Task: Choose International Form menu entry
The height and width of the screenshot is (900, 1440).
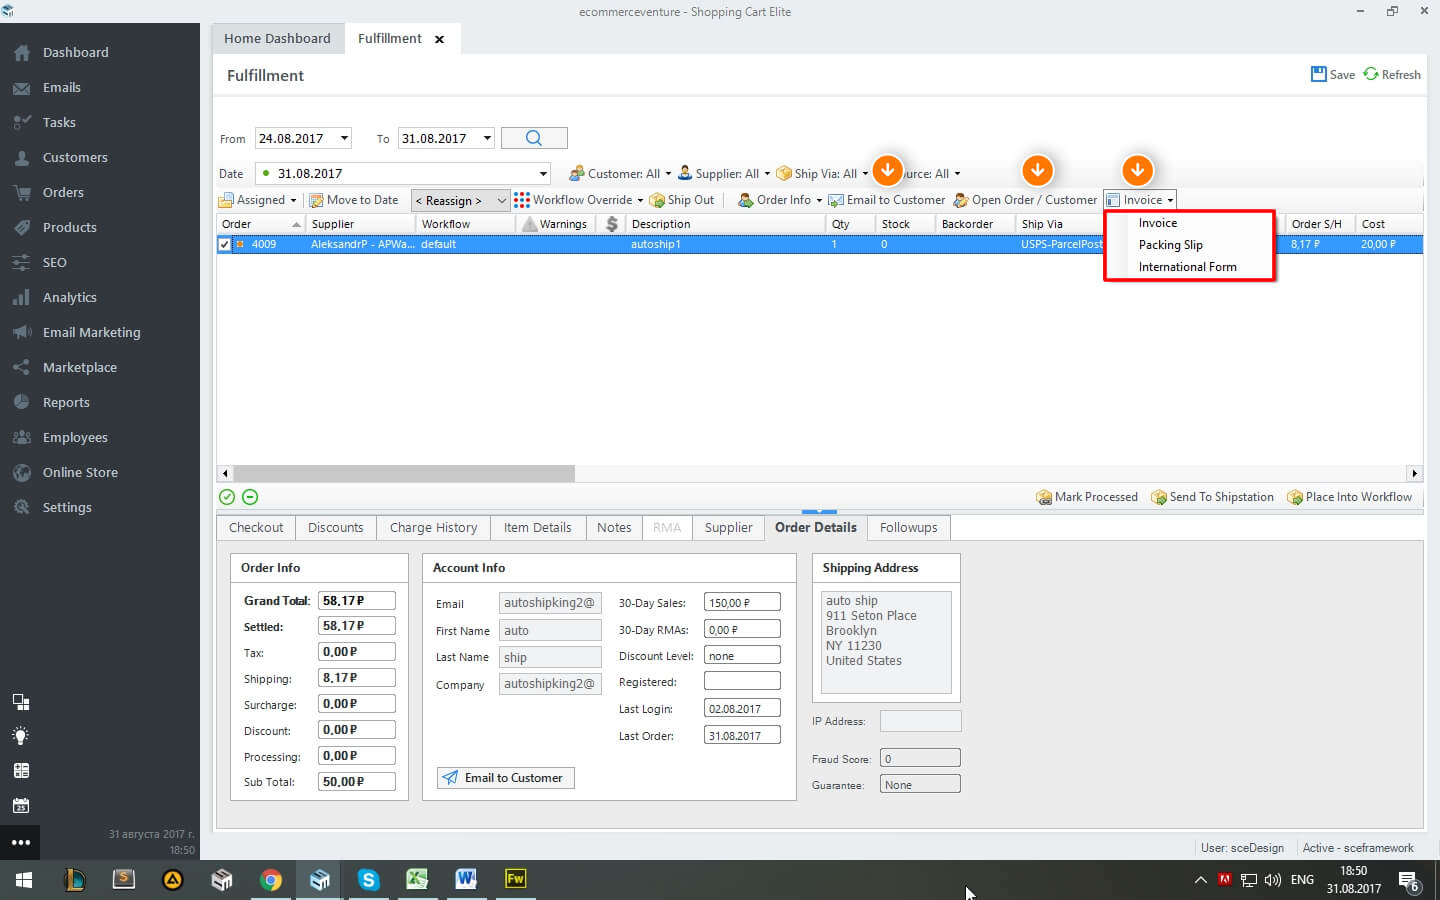Action: coord(1189,267)
